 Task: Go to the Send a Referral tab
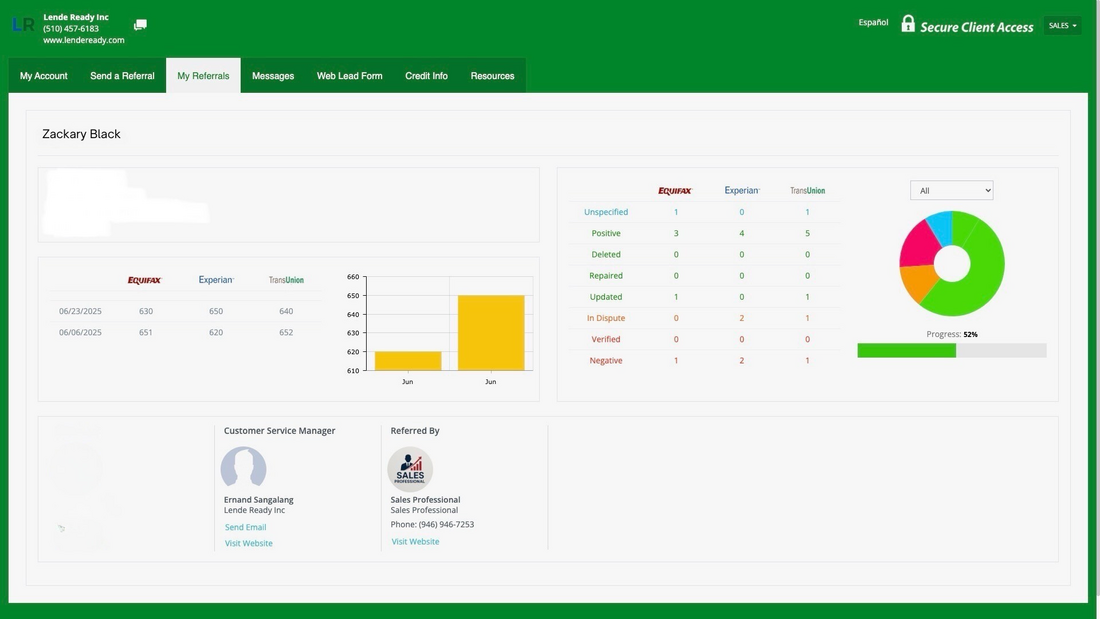122,76
